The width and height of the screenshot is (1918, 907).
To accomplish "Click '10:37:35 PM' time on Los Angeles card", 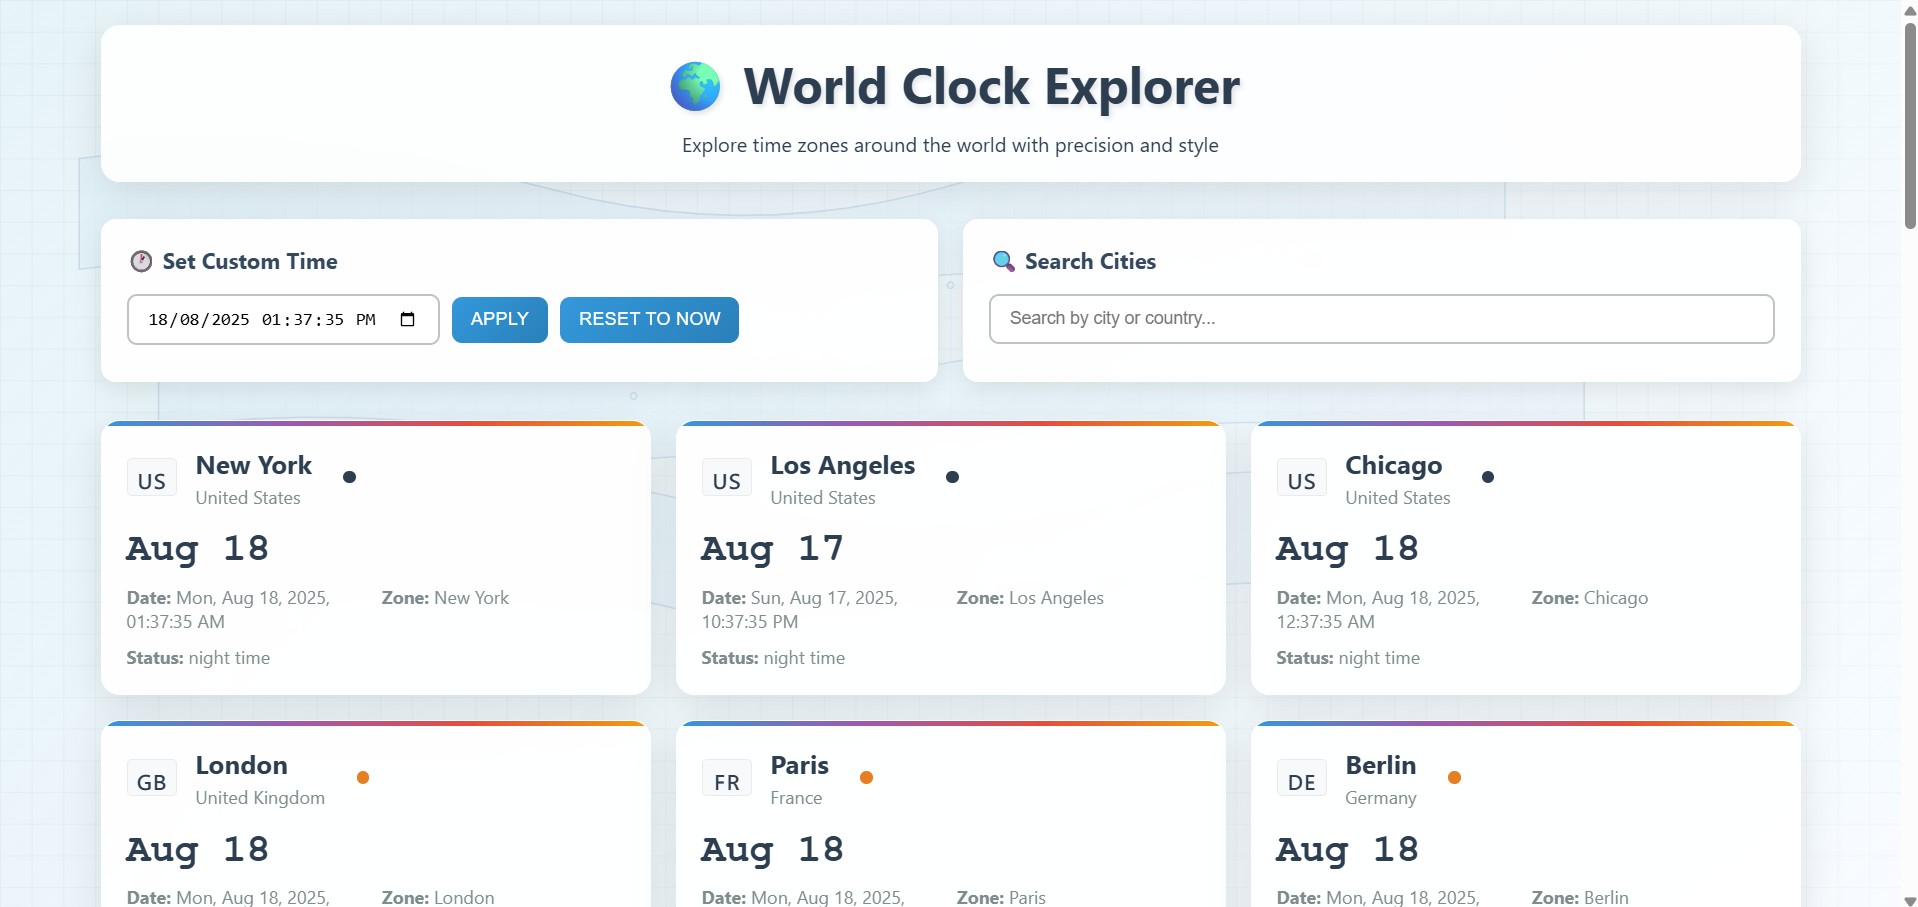I will click(x=749, y=622).
